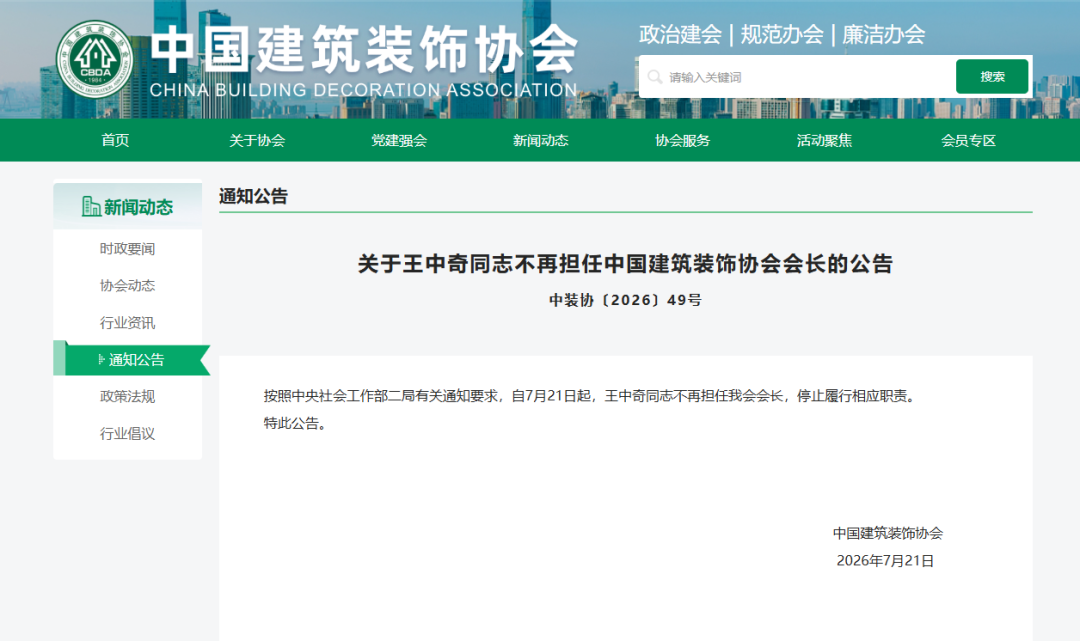Open the 会员专区 menu
Image resolution: width=1080 pixels, height=641 pixels.
[968, 140]
